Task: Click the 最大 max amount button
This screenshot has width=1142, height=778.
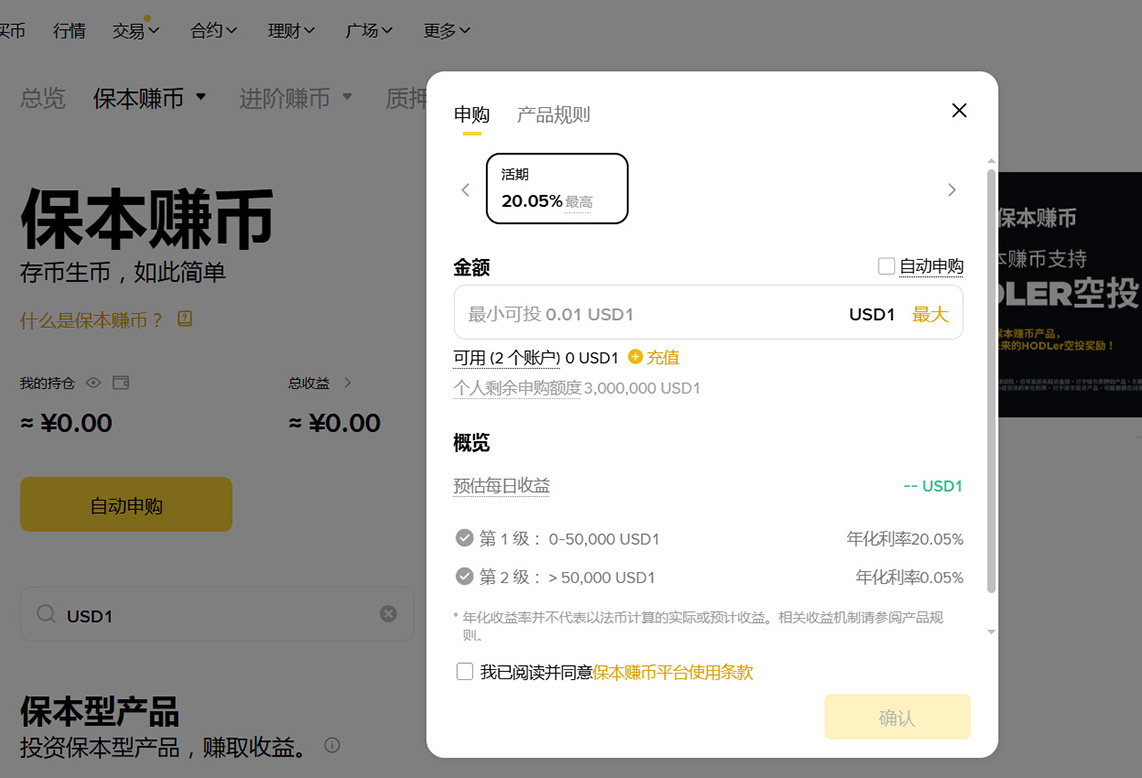Action: [930, 314]
